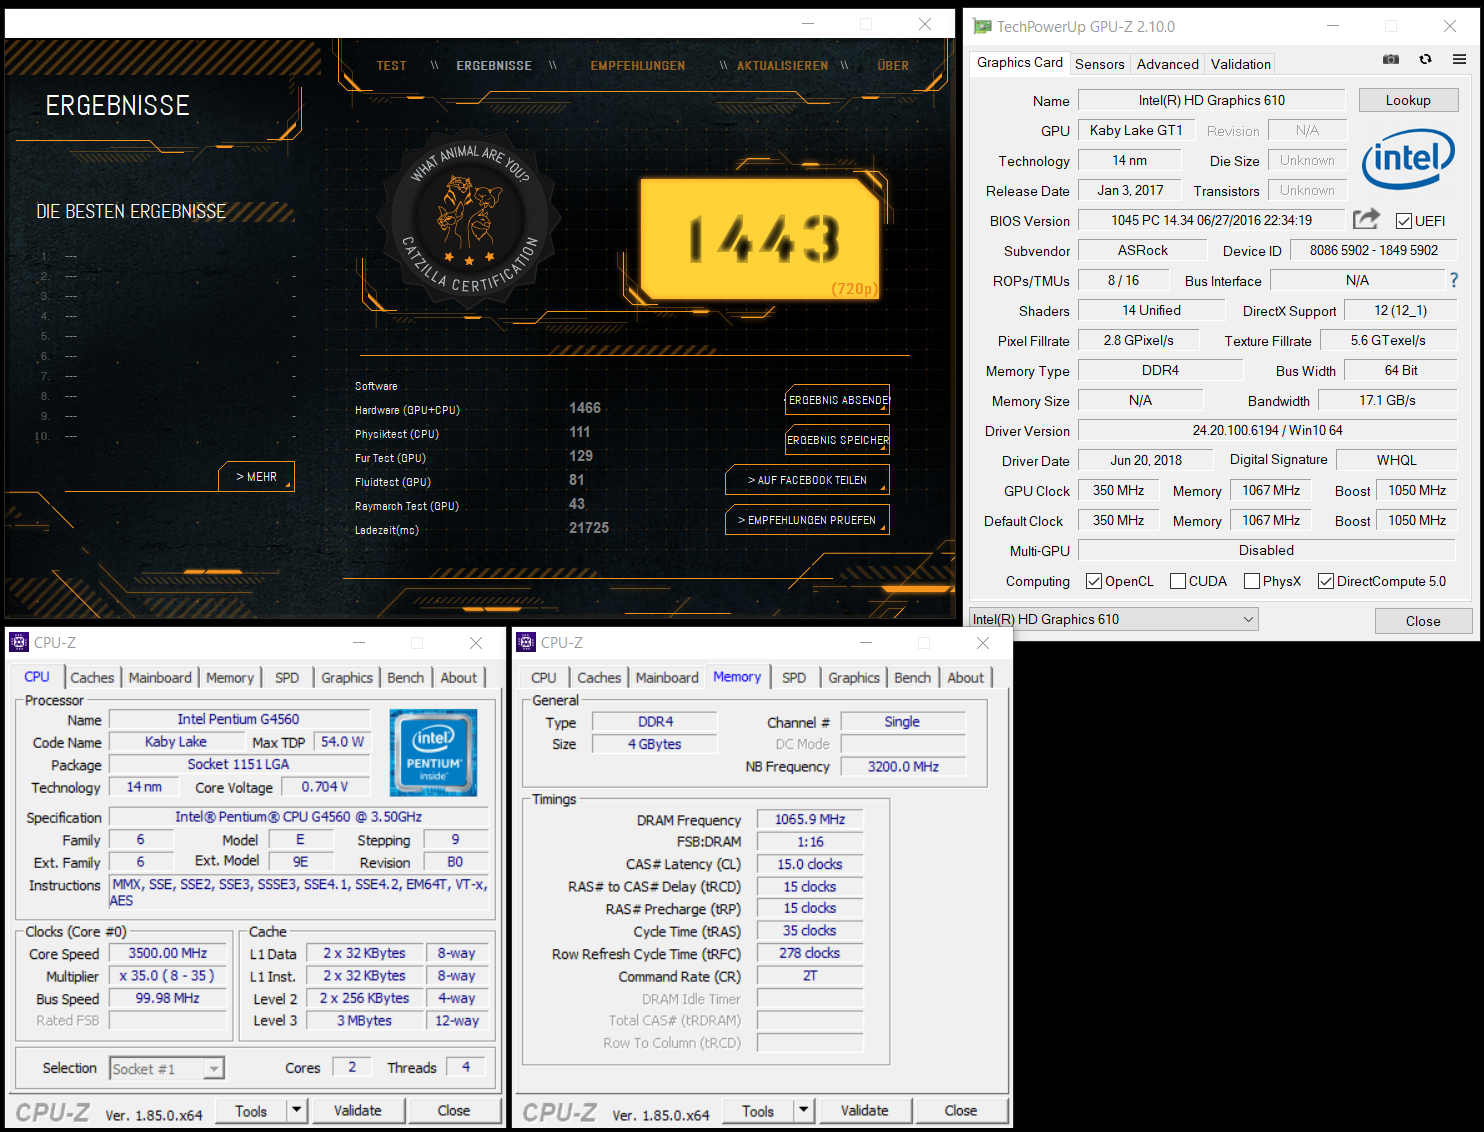Toggle PhysX checkbox
Image resolution: width=1484 pixels, height=1132 pixels.
click(1252, 581)
